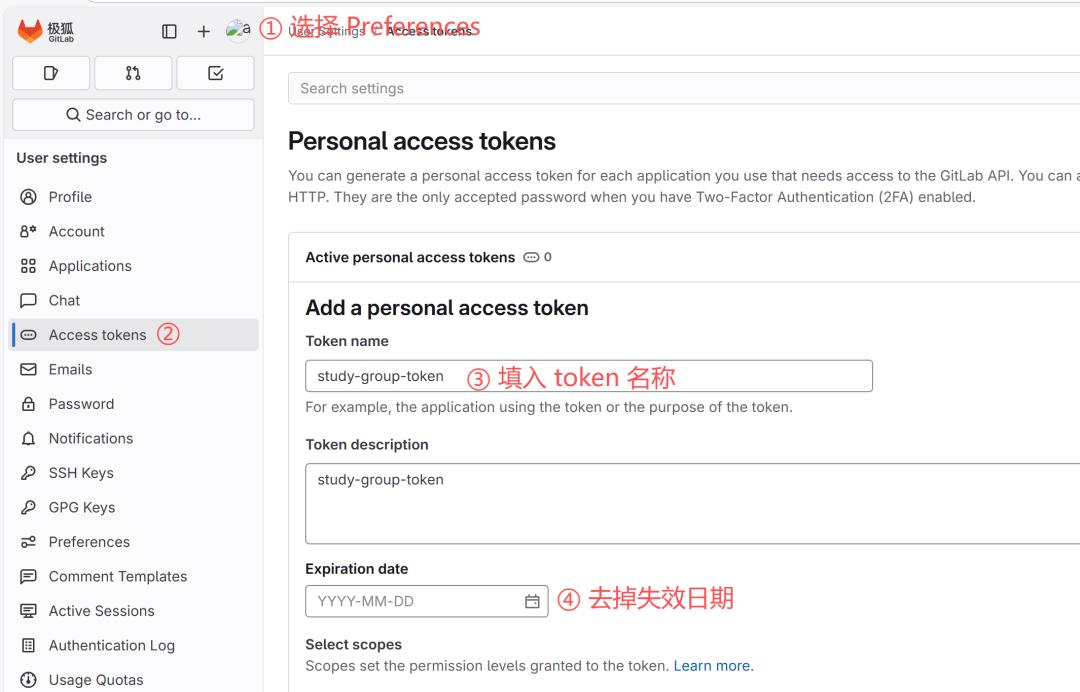Click the to-do list checkmark icon
The height and width of the screenshot is (692, 1080).
click(215, 72)
